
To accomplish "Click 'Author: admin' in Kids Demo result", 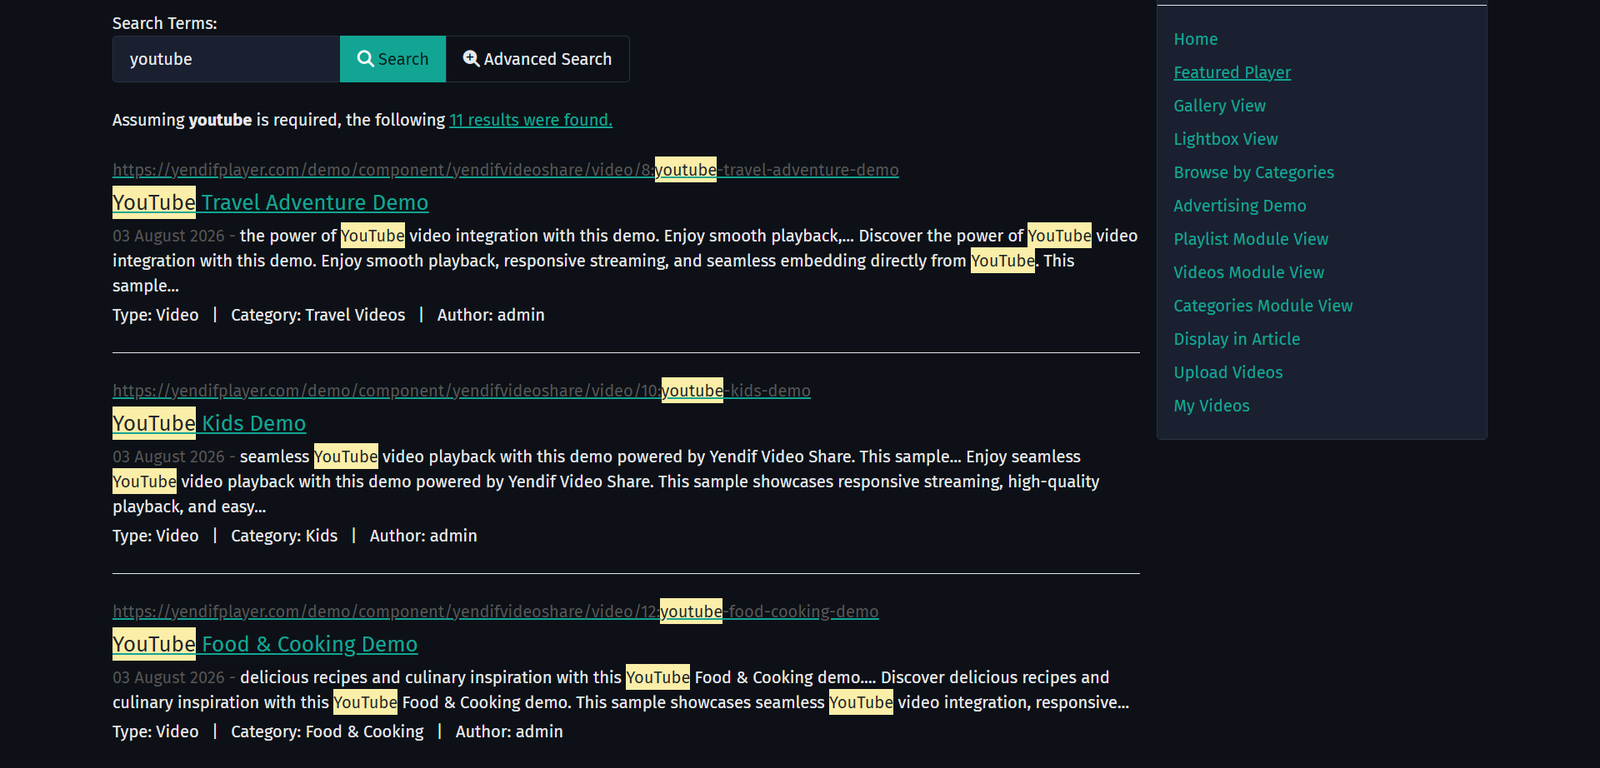I will click(x=423, y=536).
